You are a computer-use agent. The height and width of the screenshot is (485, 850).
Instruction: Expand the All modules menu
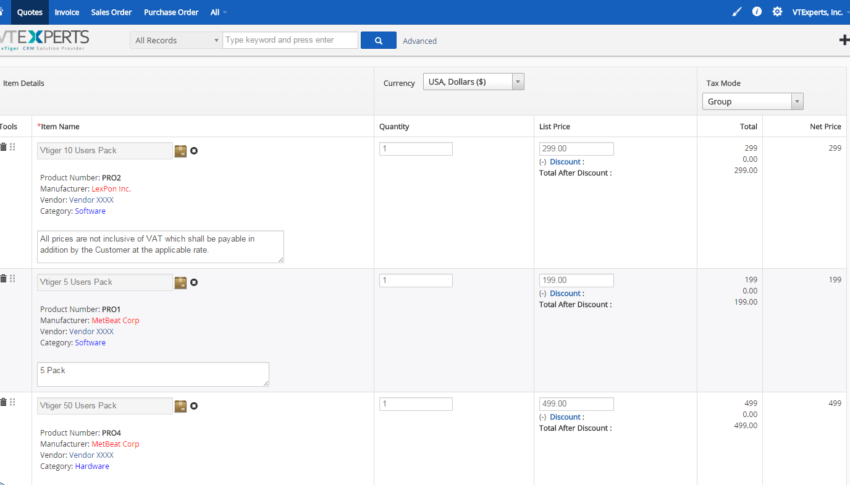click(x=218, y=12)
